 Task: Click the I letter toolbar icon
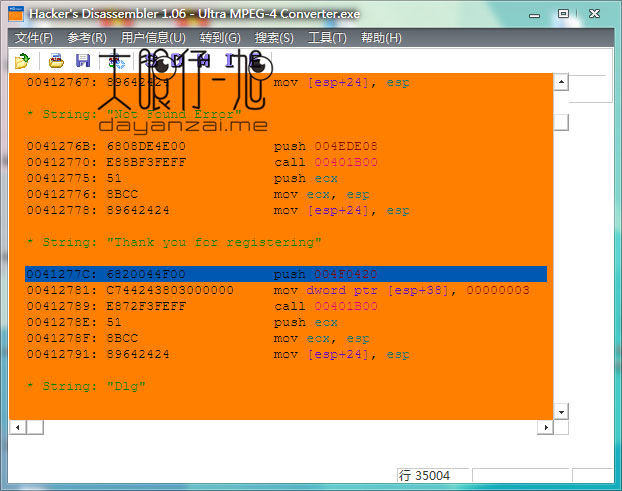pos(230,61)
